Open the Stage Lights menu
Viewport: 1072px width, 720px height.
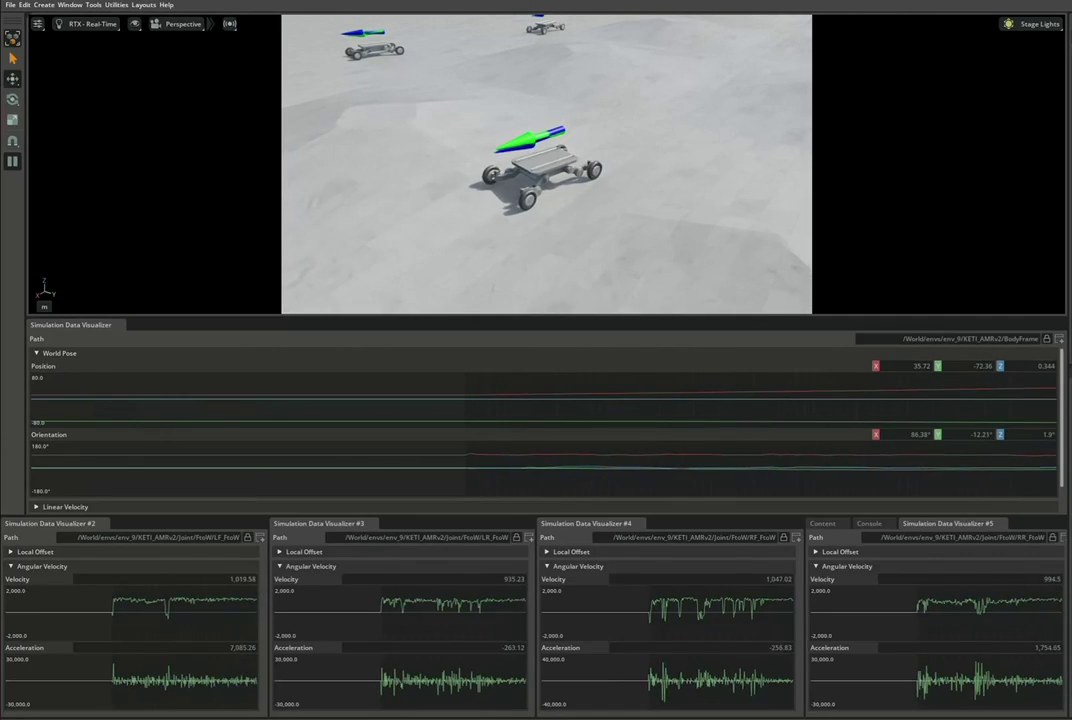[1032, 24]
